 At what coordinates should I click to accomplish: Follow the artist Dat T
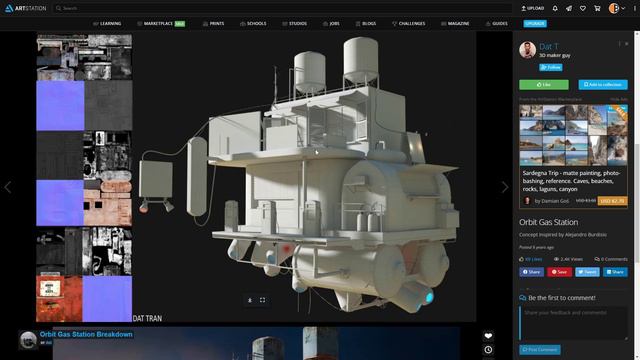tap(551, 67)
